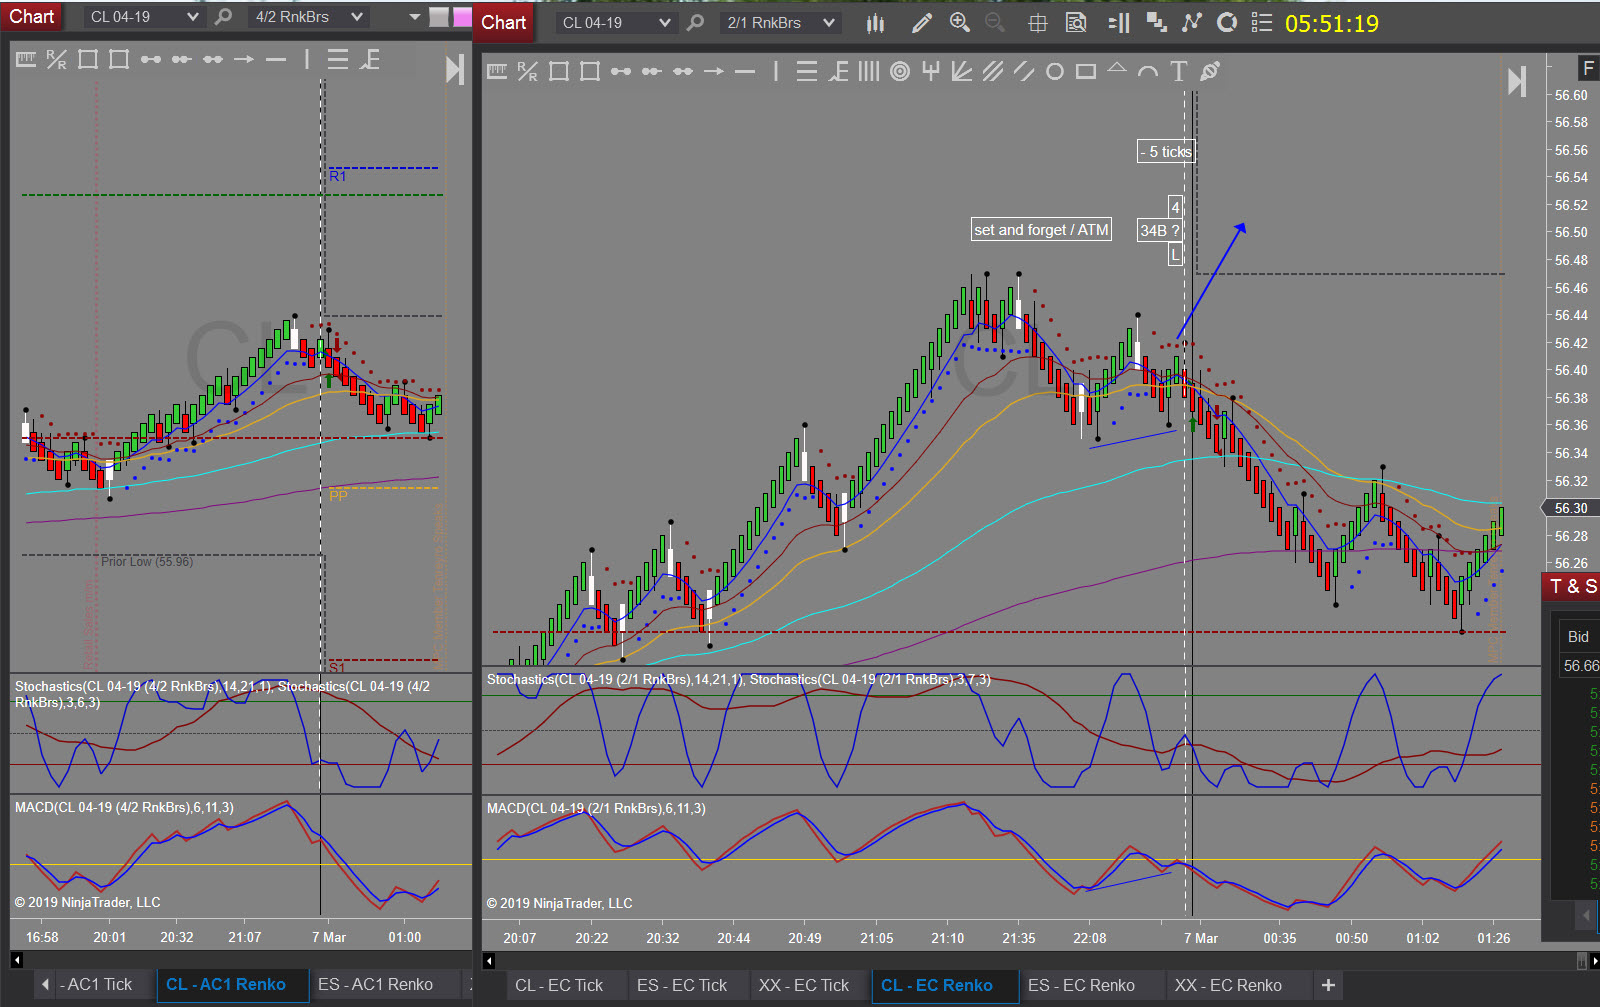Screen dimensions: 1600x1007
Task: Select the Gann Fan tool
Action: pyautogui.click(x=962, y=71)
